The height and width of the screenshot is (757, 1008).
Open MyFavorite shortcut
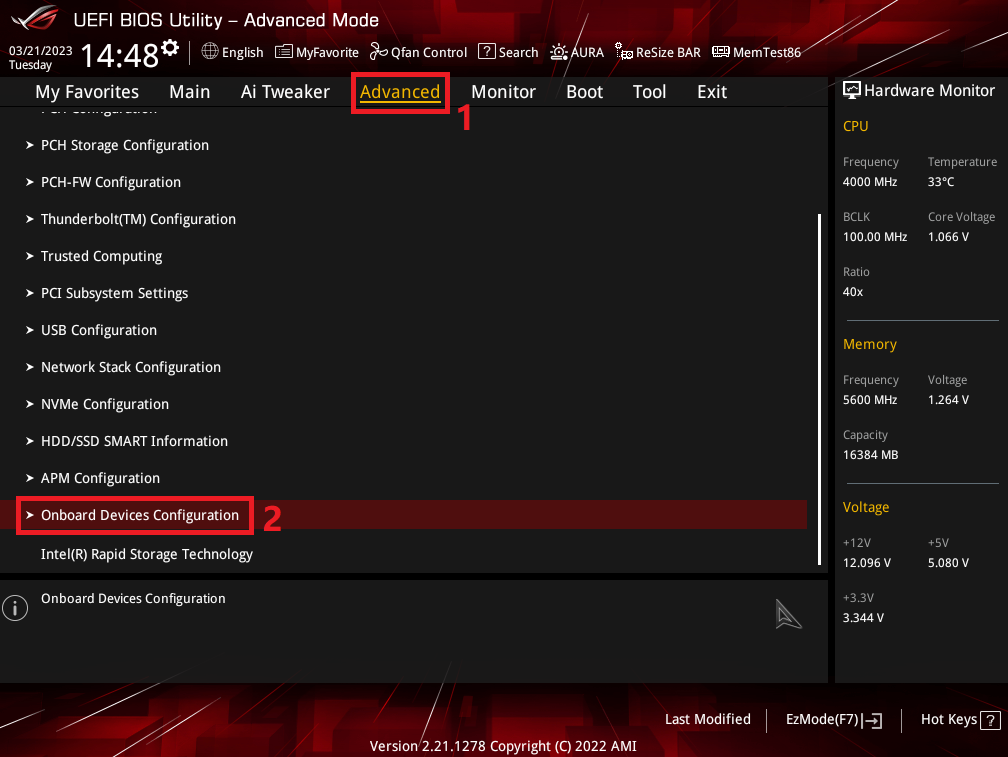[317, 52]
